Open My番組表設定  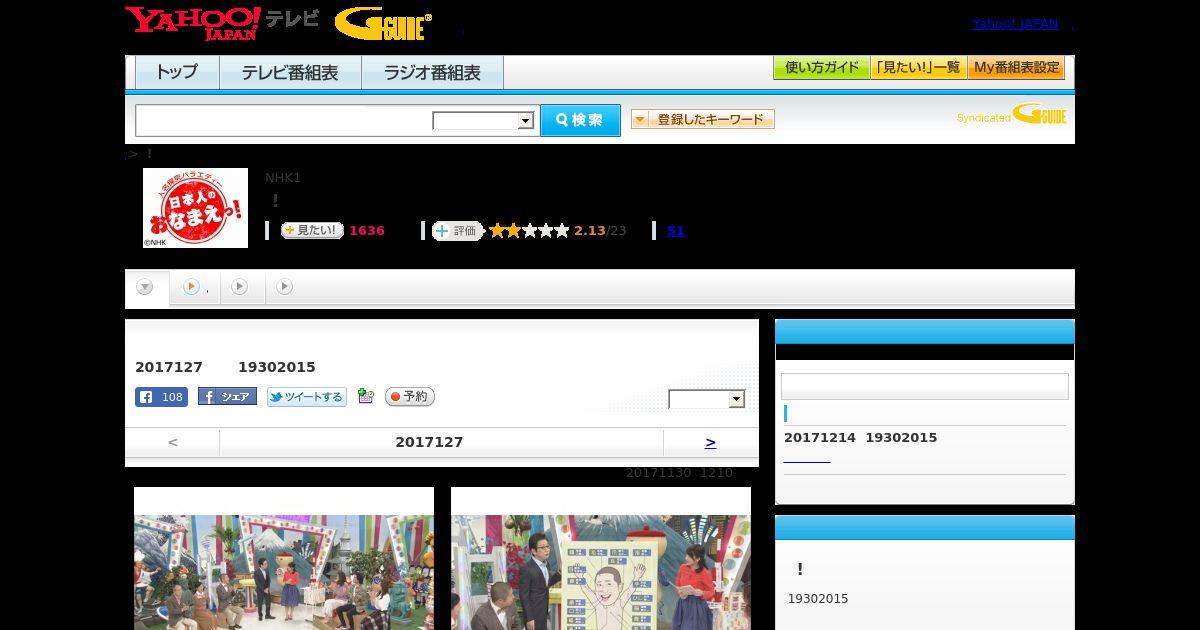[x=1016, y=68]
